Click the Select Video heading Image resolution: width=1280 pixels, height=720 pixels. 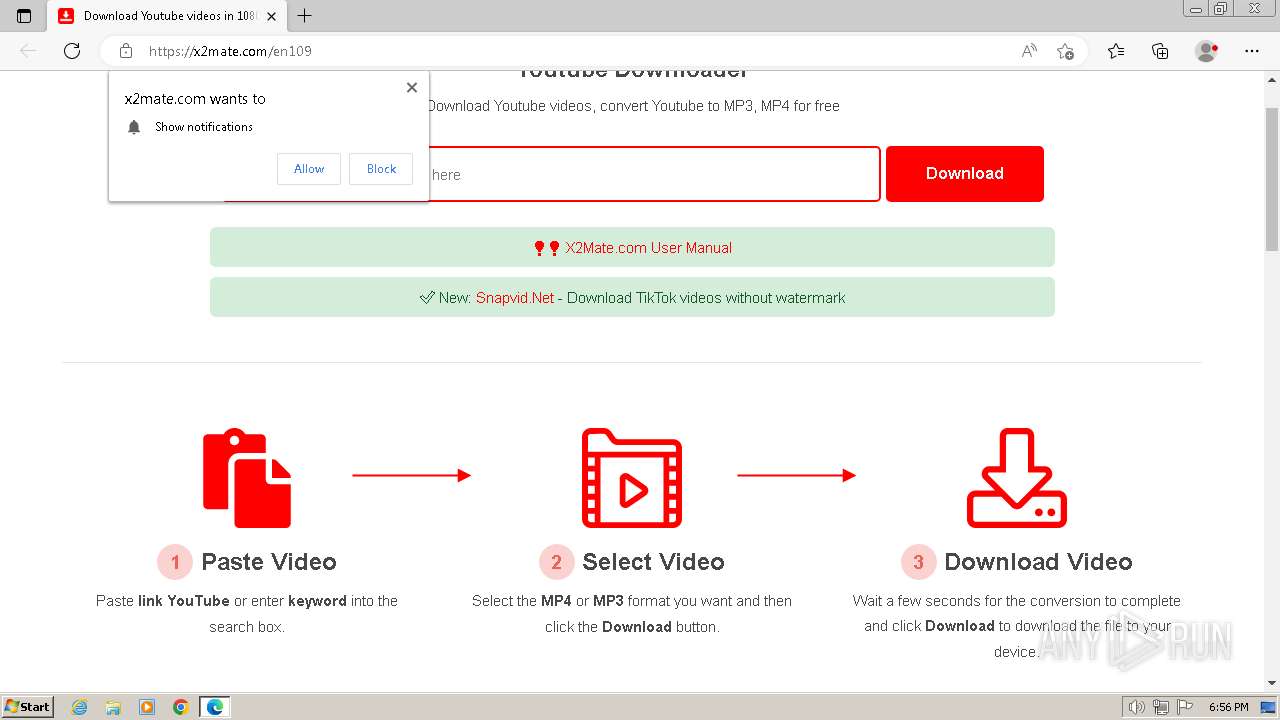(653, 562)
